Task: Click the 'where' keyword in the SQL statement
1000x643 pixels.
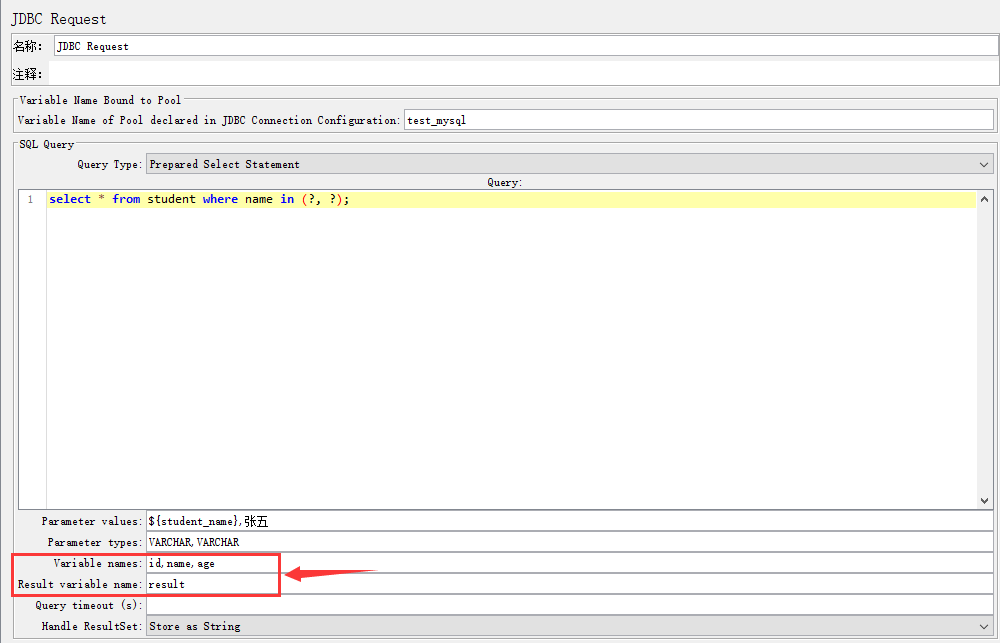Action: click(220, 200)
